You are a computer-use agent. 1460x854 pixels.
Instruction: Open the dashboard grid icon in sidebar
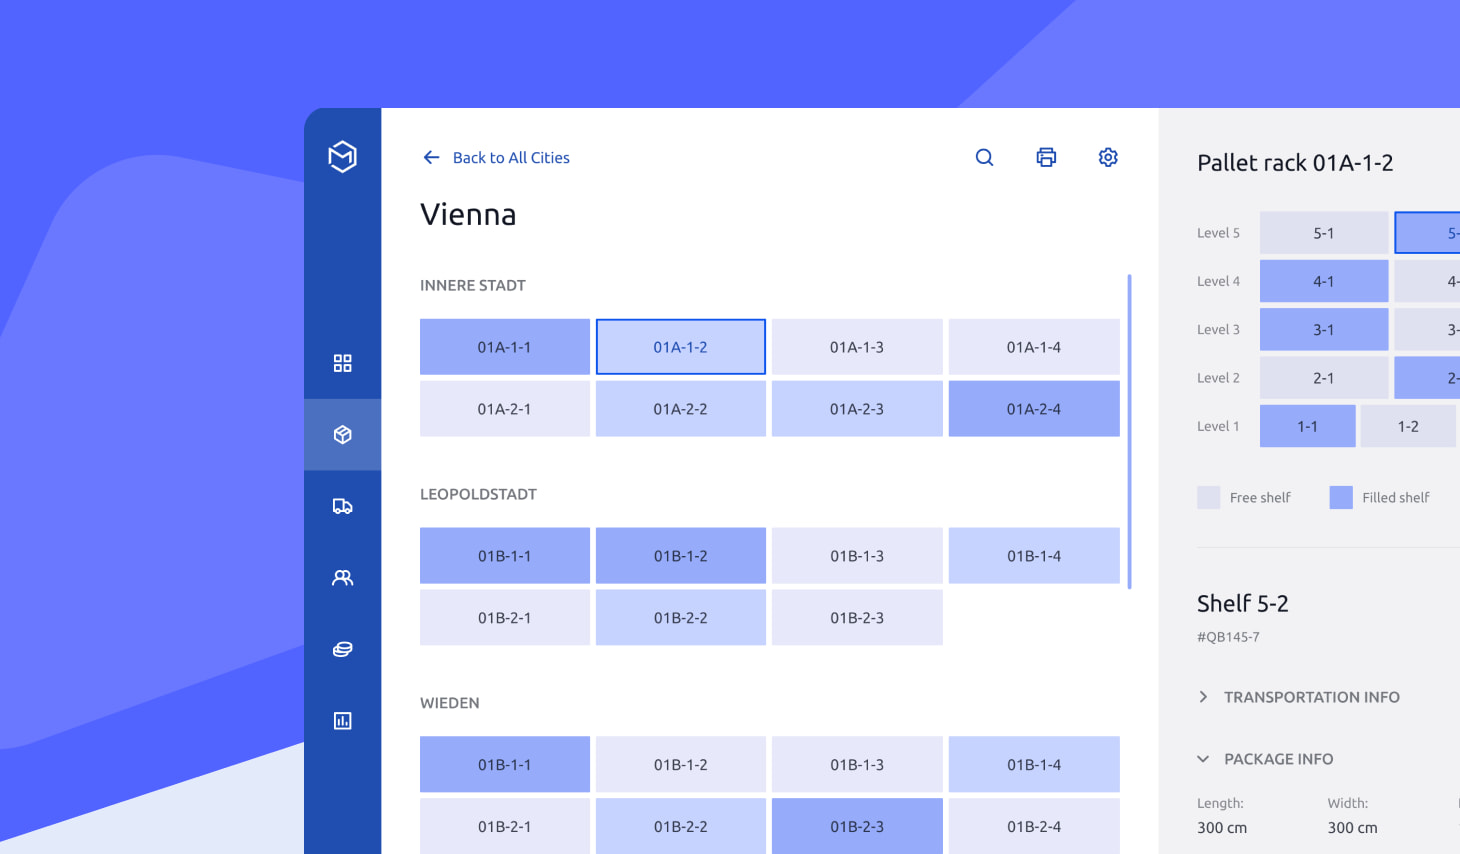(342, 363)
